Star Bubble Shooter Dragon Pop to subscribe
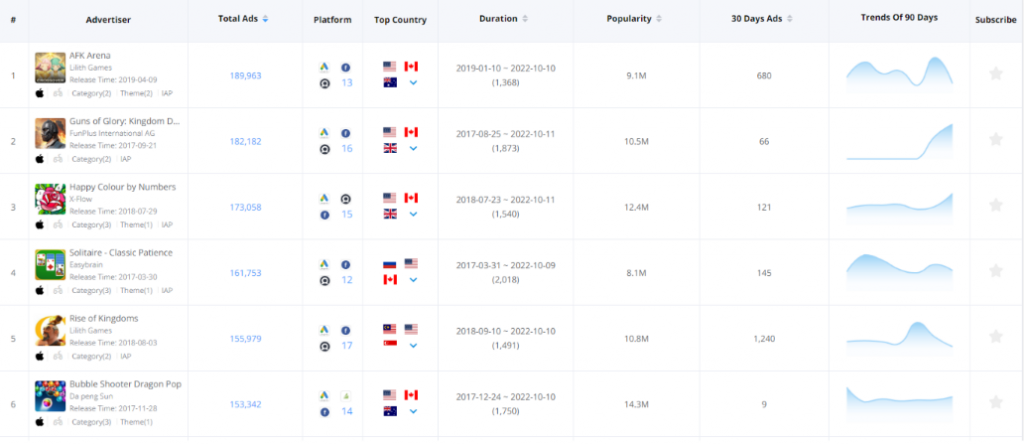Screen dimensions: 1024x445 click(995, 402)
